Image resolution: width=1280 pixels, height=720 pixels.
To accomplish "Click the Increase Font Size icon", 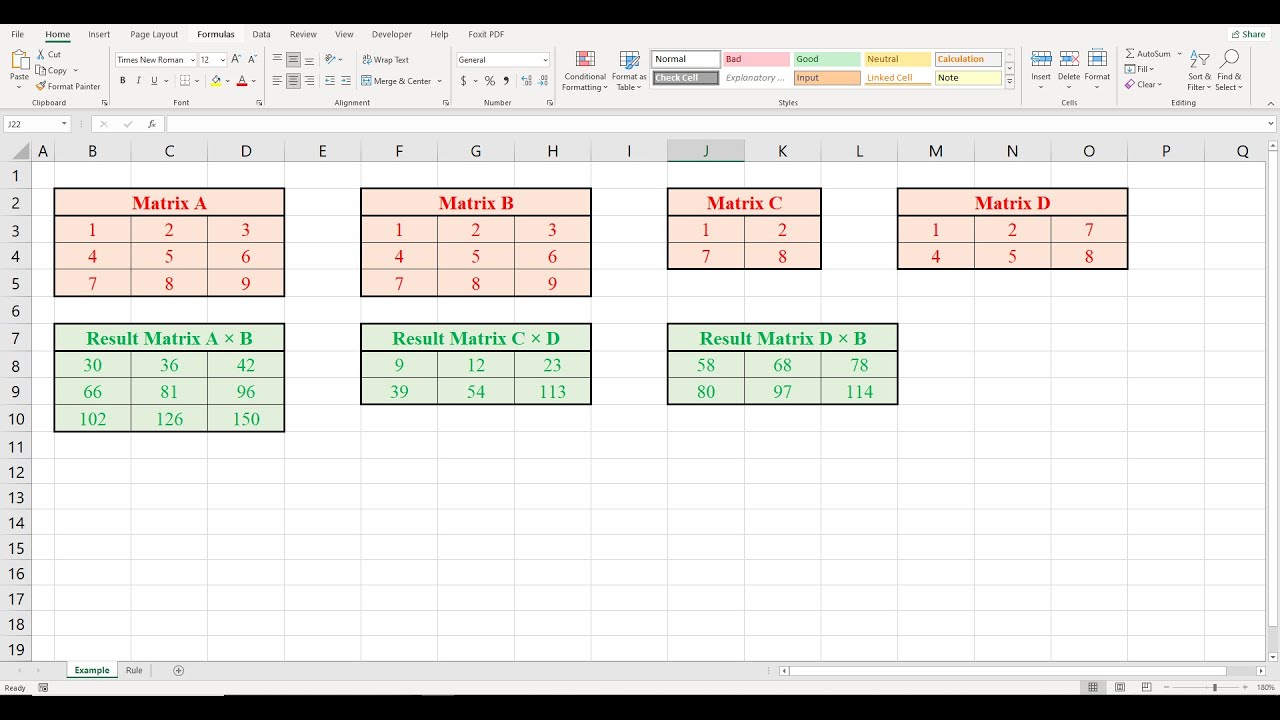I will tap(237, 60).
